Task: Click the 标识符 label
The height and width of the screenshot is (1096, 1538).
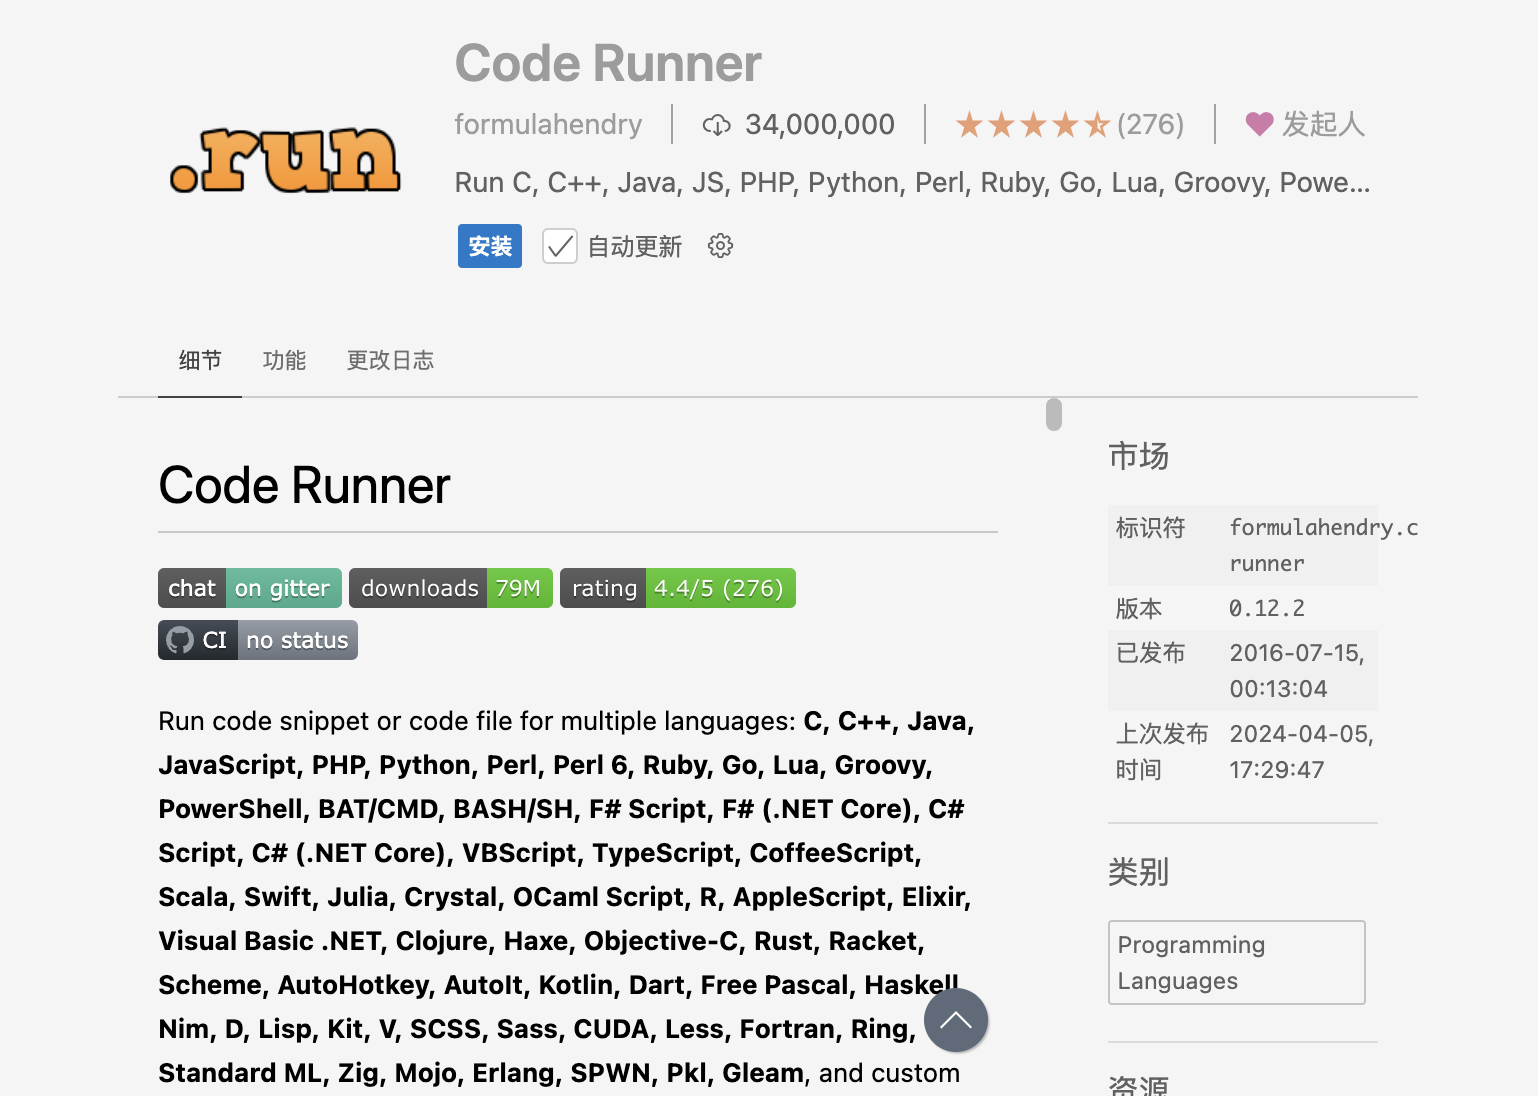Action: click(x=1150, y=527)
